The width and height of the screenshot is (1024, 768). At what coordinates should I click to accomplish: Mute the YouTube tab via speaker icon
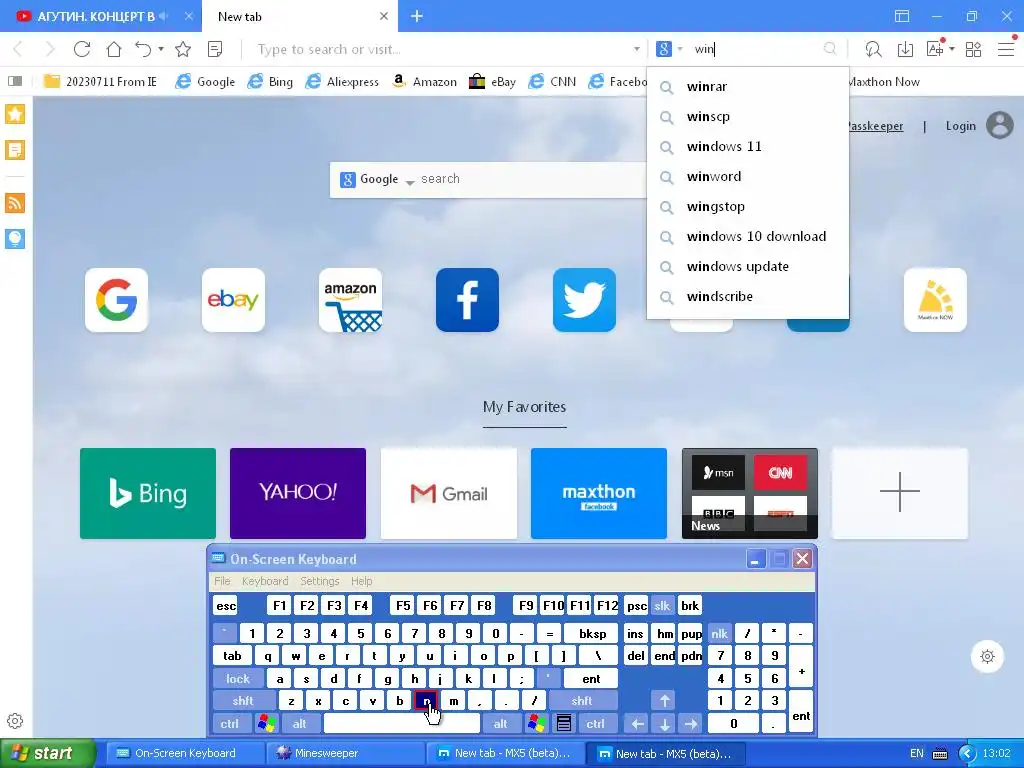164,16
